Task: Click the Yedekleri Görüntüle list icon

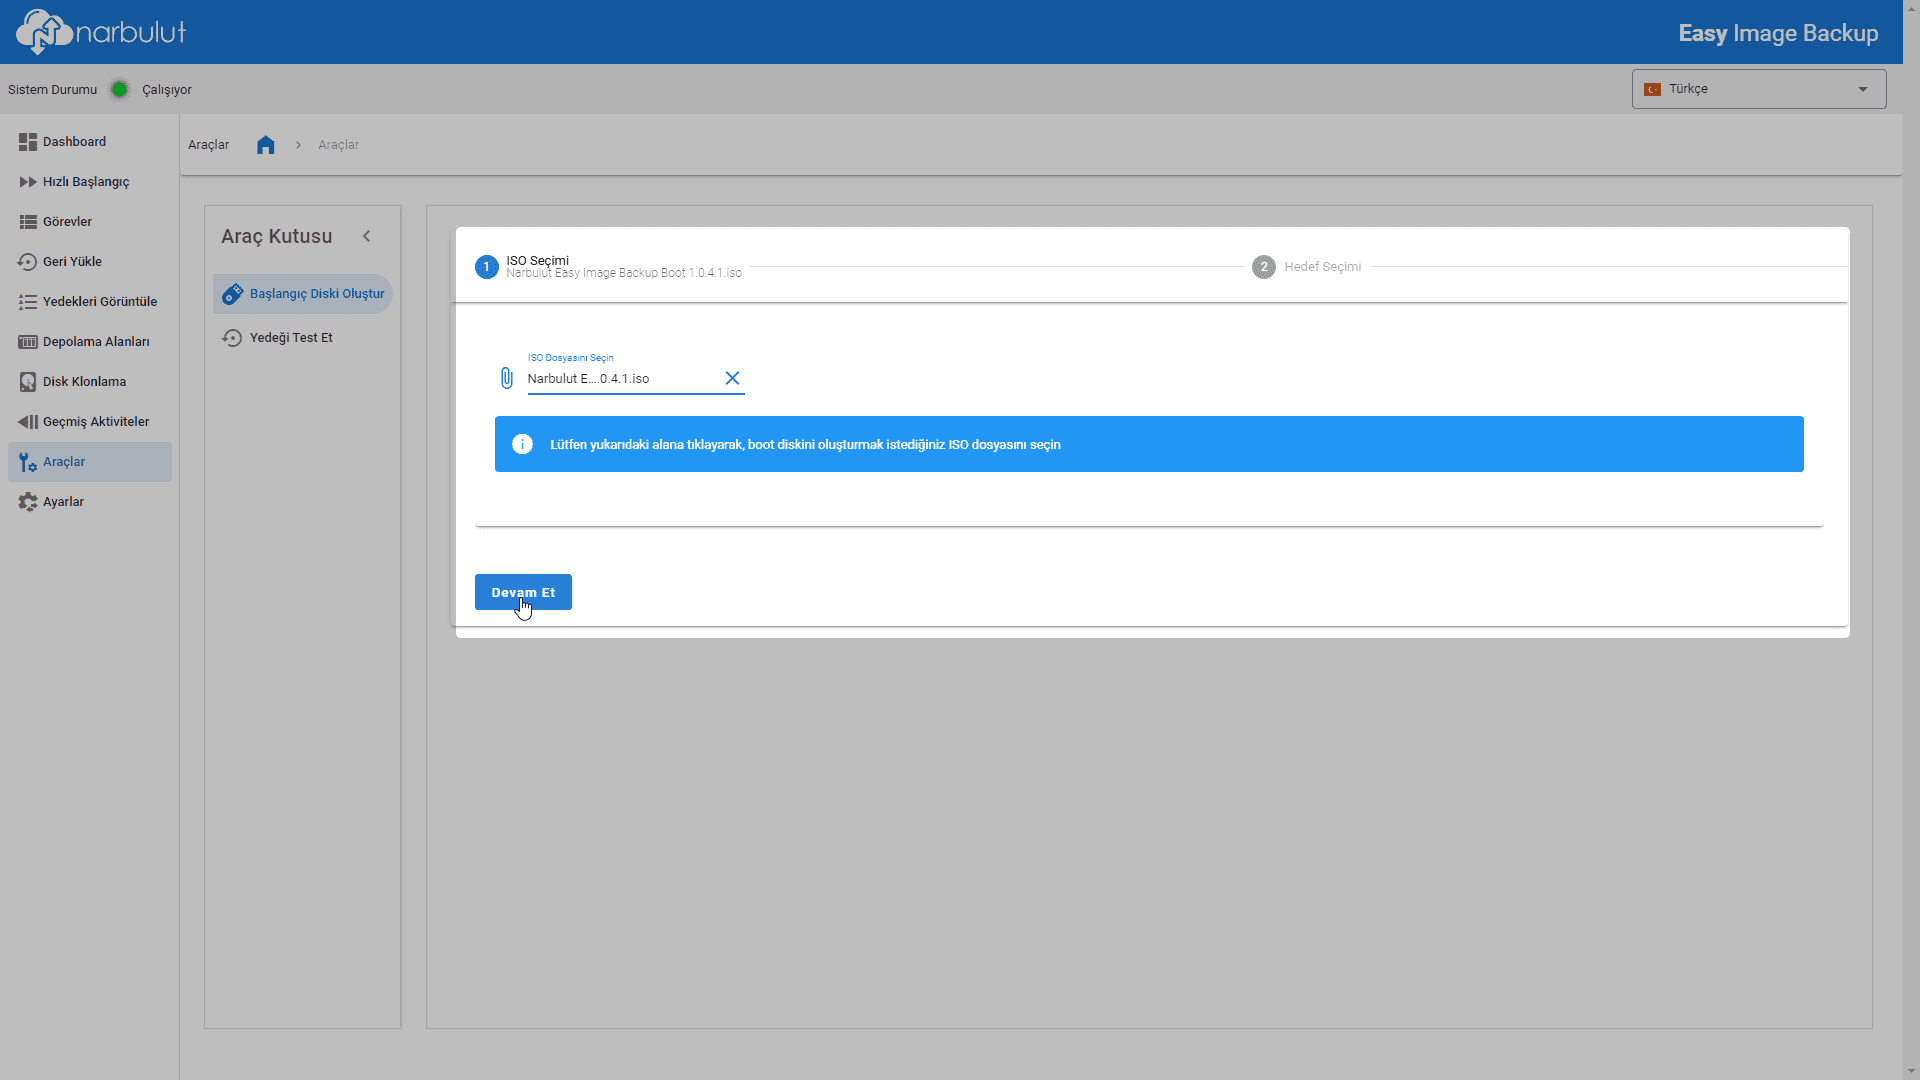Action: [28, 302]
